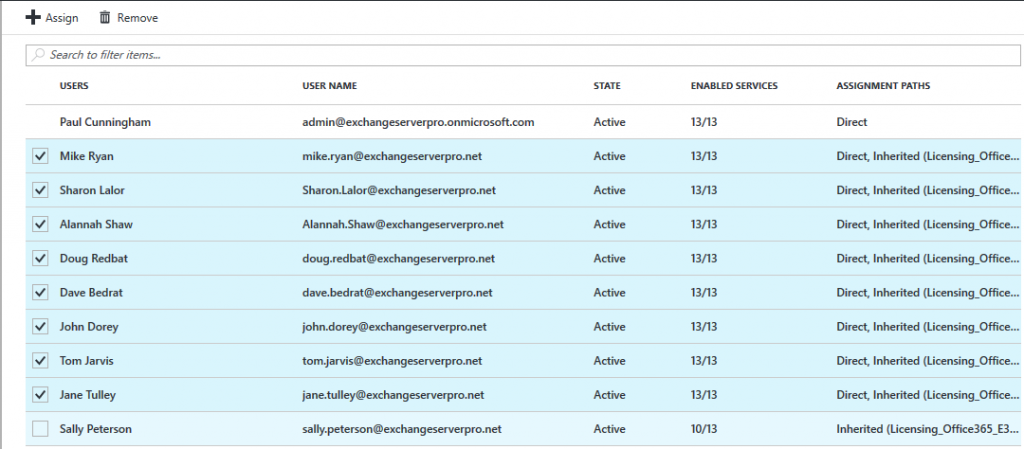Click the Jane Tulley name cell

pos(88,395)
